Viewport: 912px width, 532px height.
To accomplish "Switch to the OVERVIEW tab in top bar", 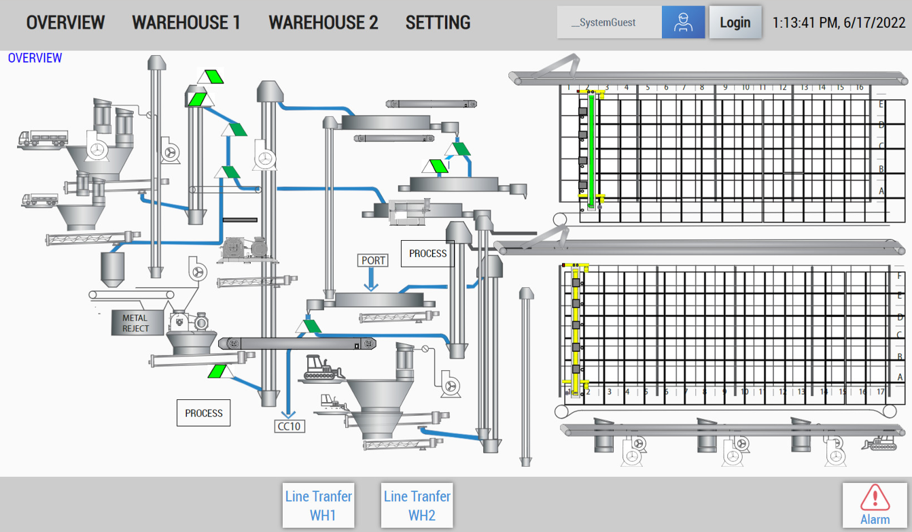I will [x=65, y=23].
